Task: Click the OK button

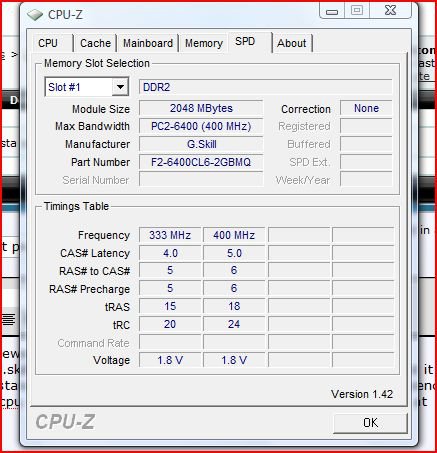Action: 370,423
